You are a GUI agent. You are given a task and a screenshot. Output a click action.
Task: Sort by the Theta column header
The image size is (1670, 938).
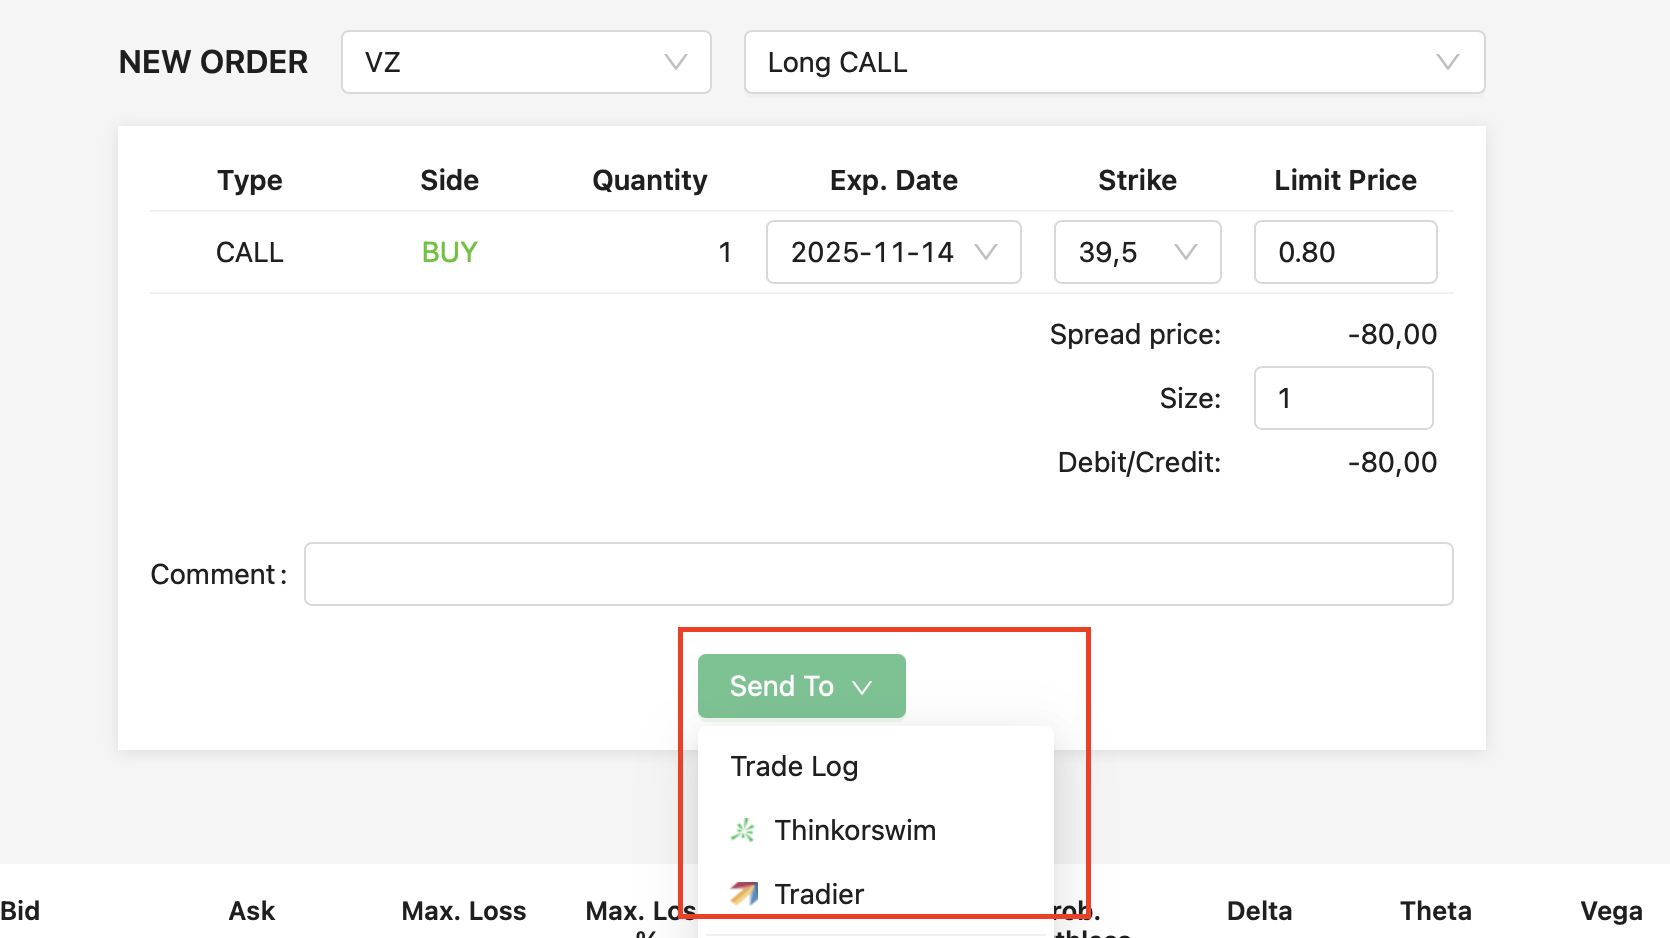tap(1435, 911)
